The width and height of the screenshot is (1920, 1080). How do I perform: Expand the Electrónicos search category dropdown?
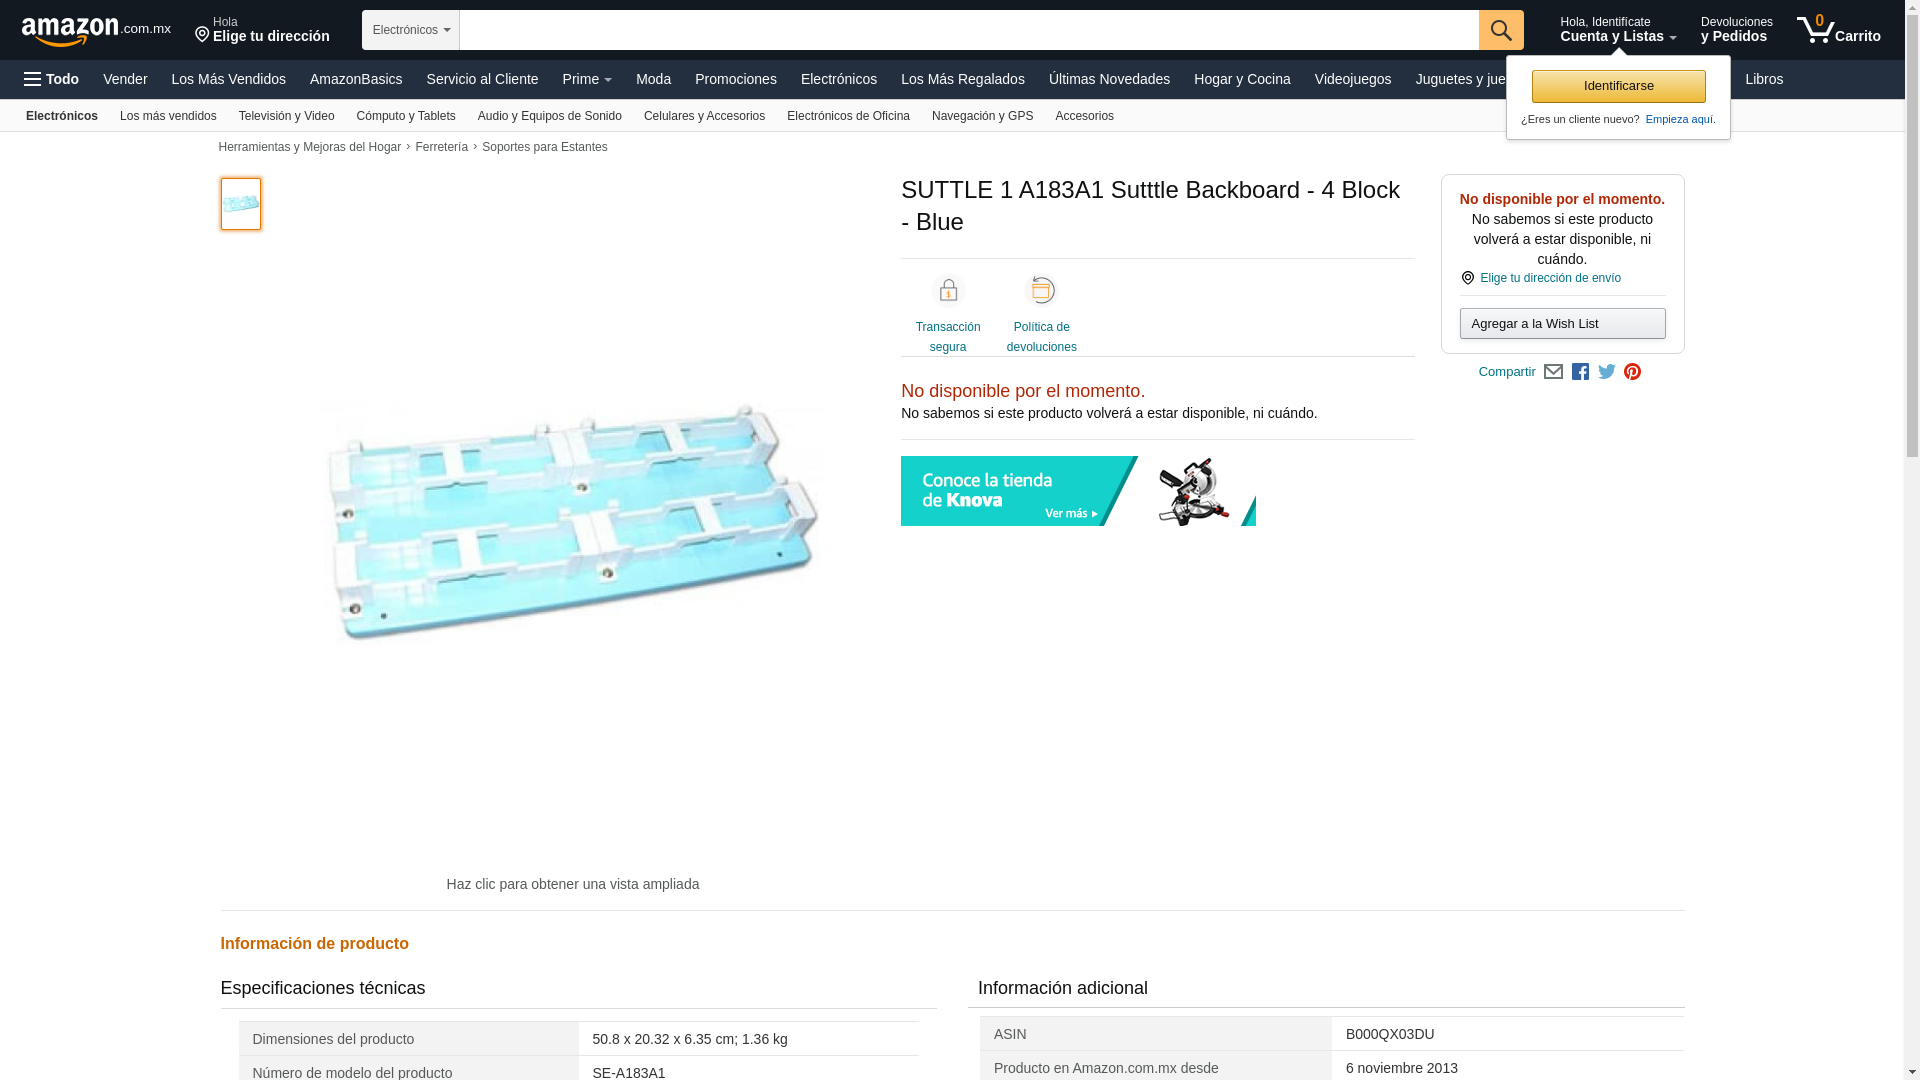[x=411, y=30]
